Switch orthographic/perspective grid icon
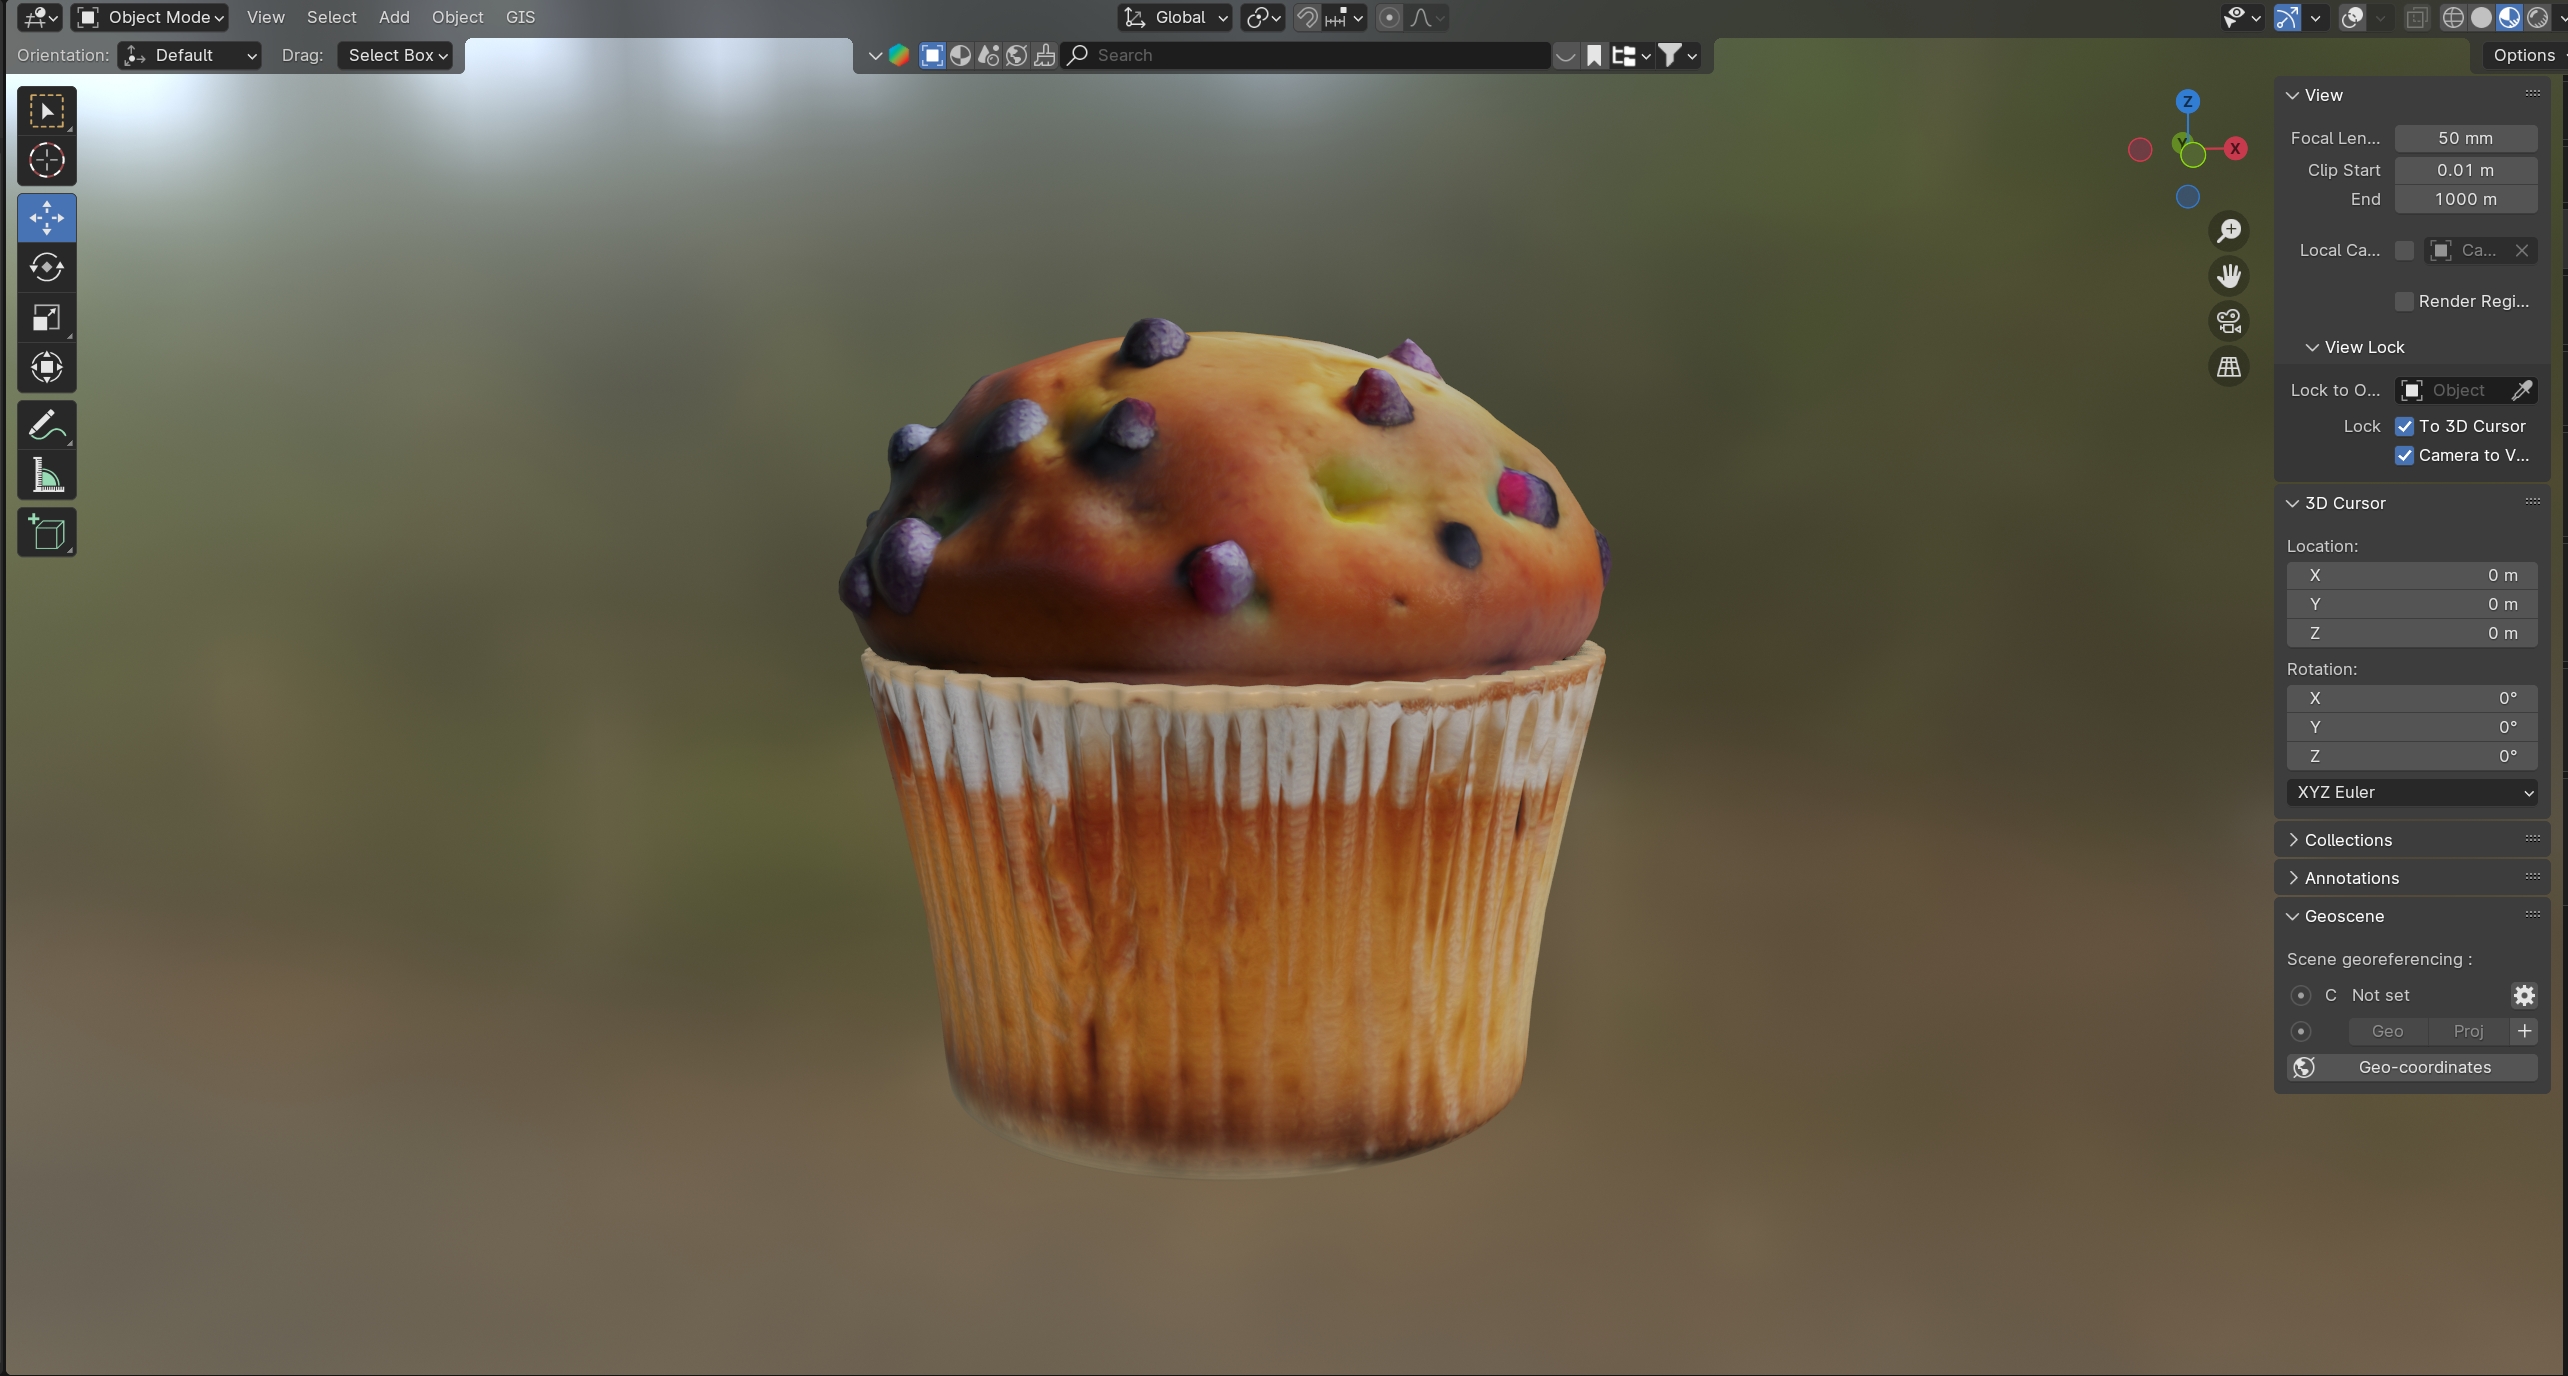Screen dimensions: 2568x1376 (2228, 367)
